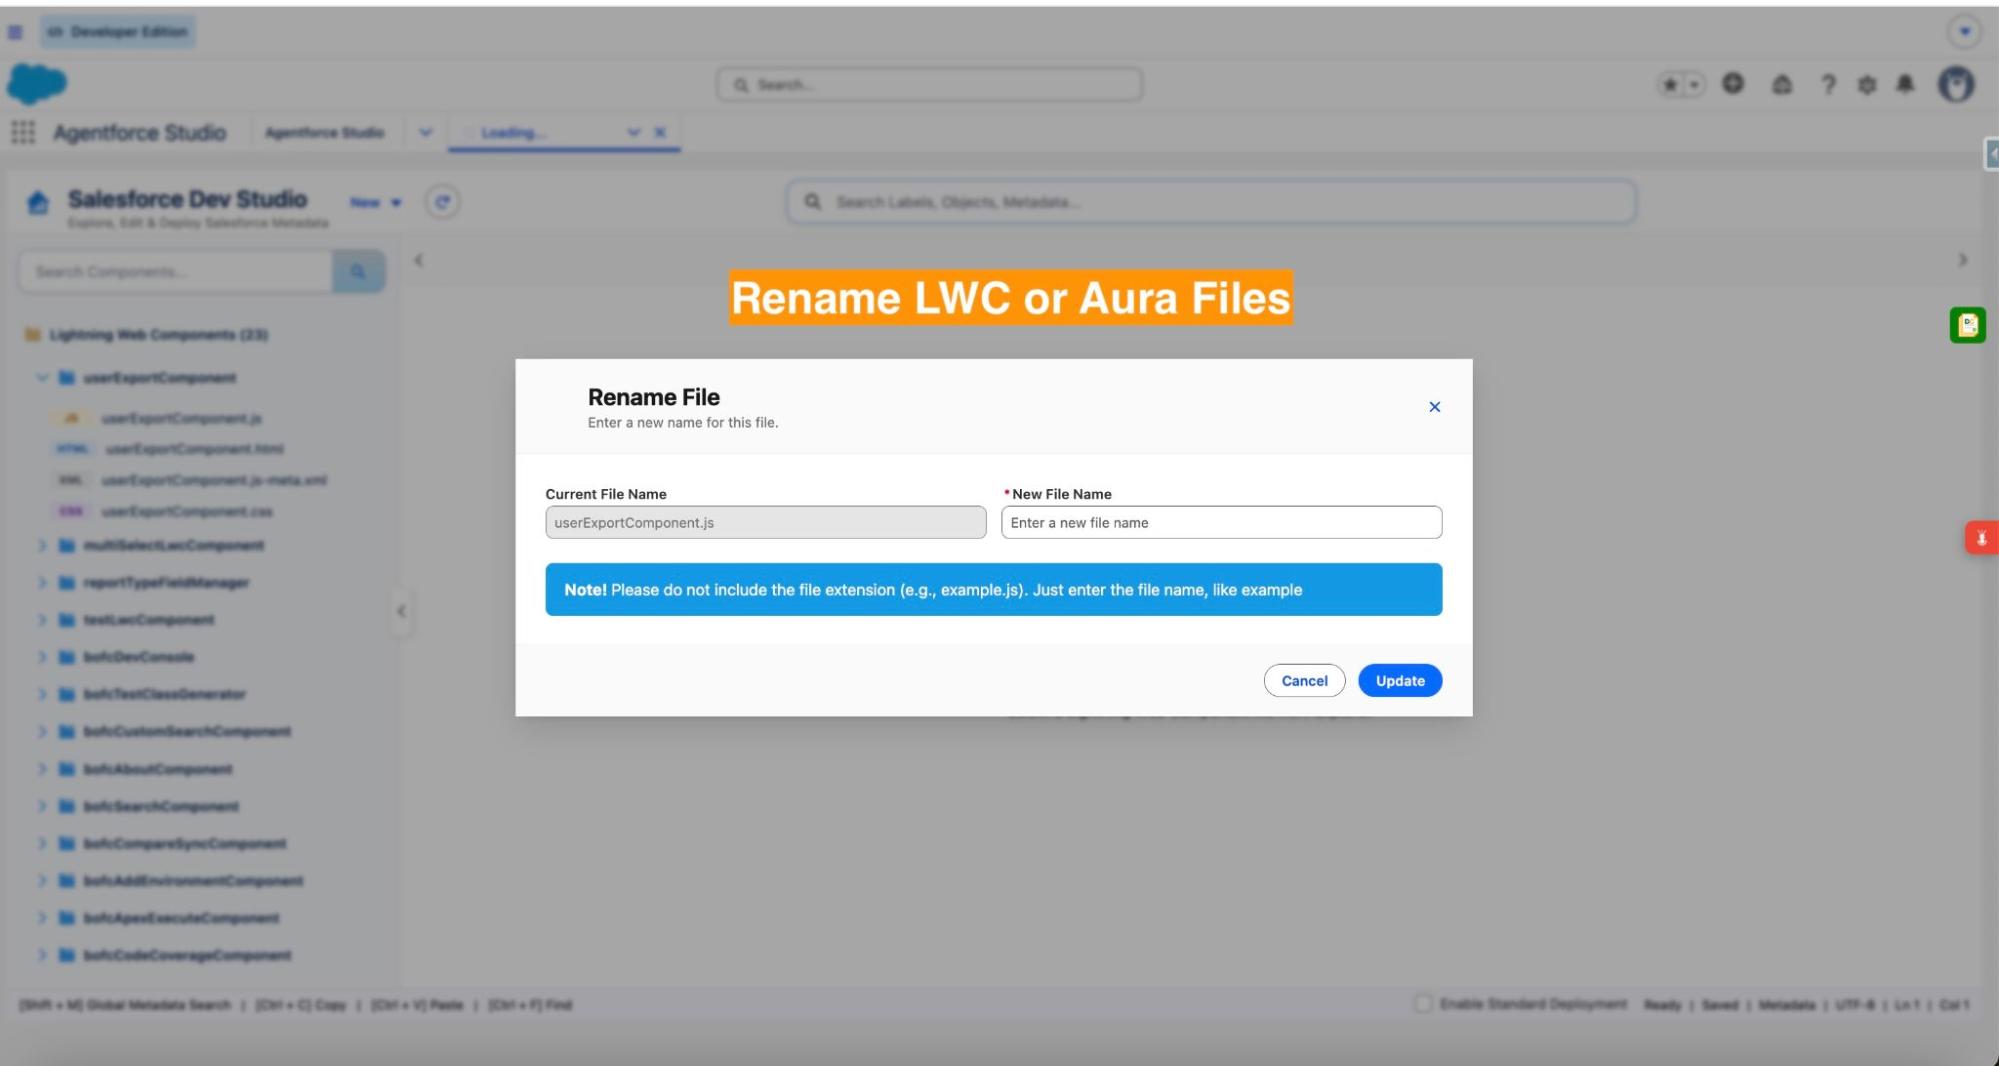Click the Search Labels, Objects, Metadata field

pos(1211,202)
